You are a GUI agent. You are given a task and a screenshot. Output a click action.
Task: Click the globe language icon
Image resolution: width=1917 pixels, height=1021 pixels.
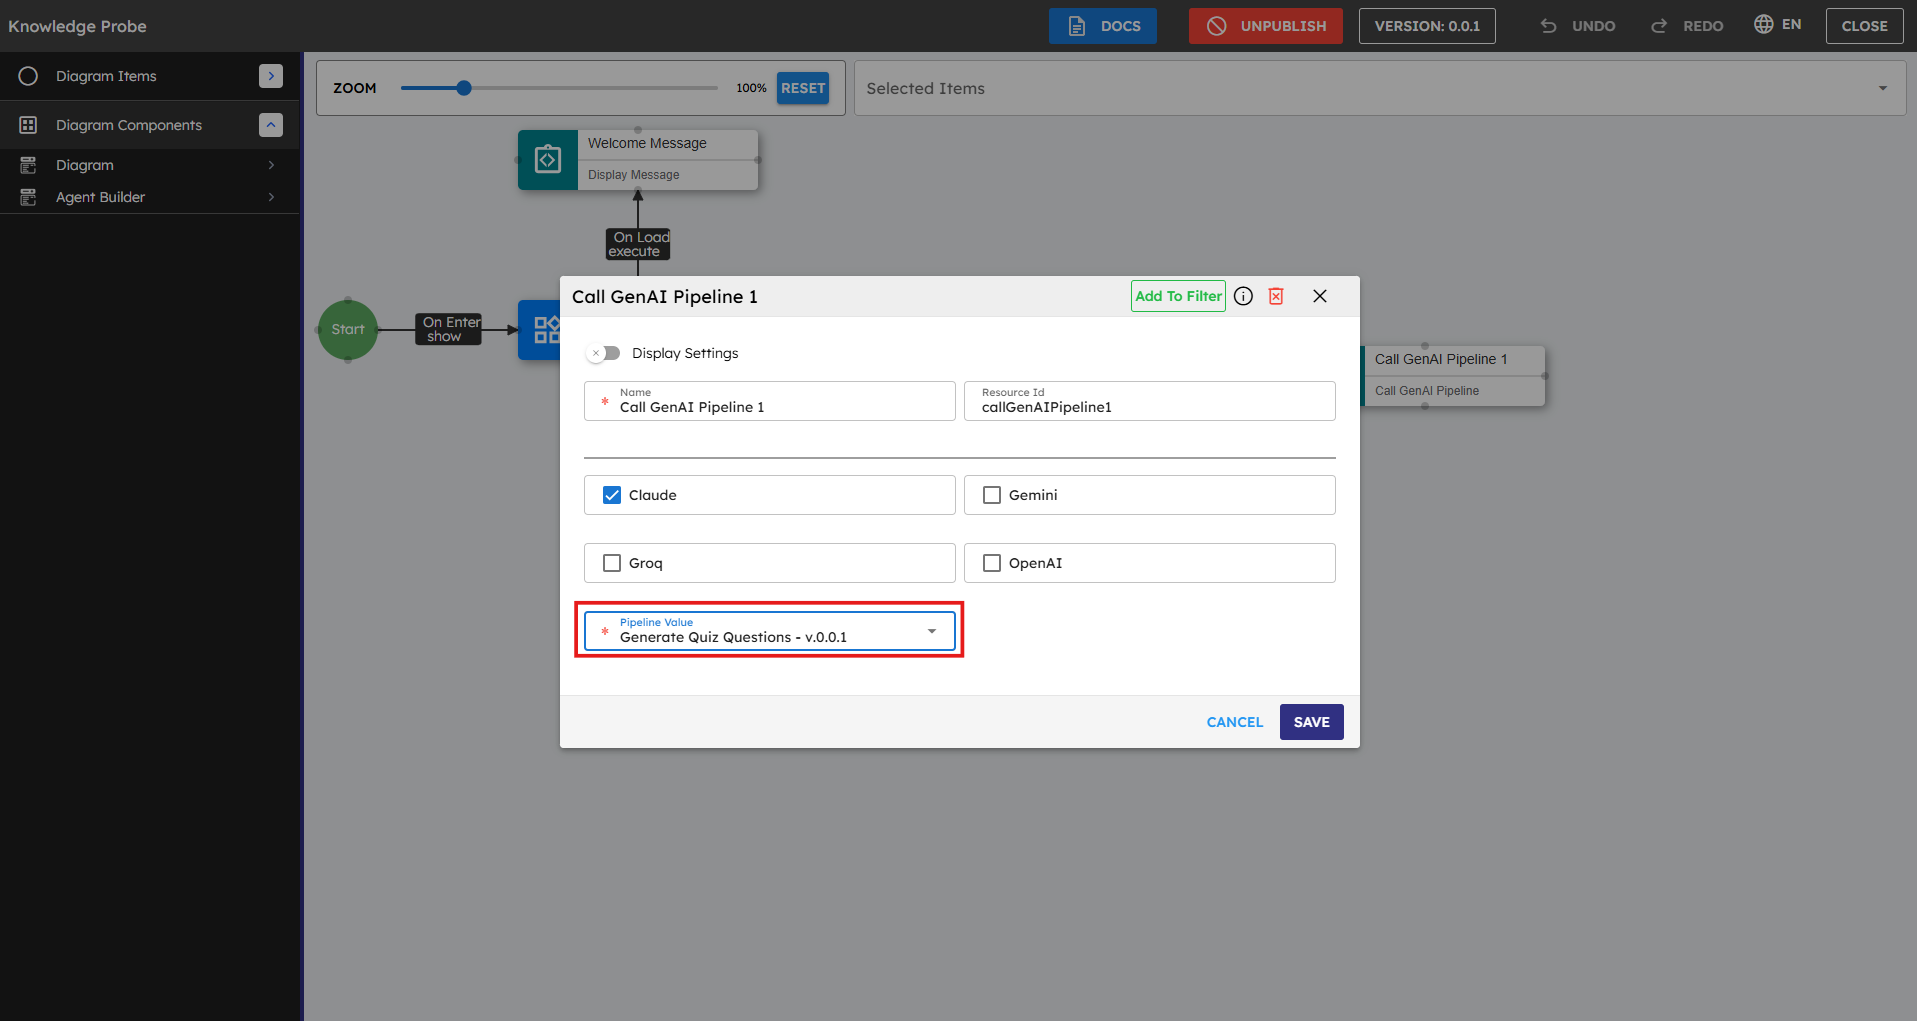[x=1763, y=25]
